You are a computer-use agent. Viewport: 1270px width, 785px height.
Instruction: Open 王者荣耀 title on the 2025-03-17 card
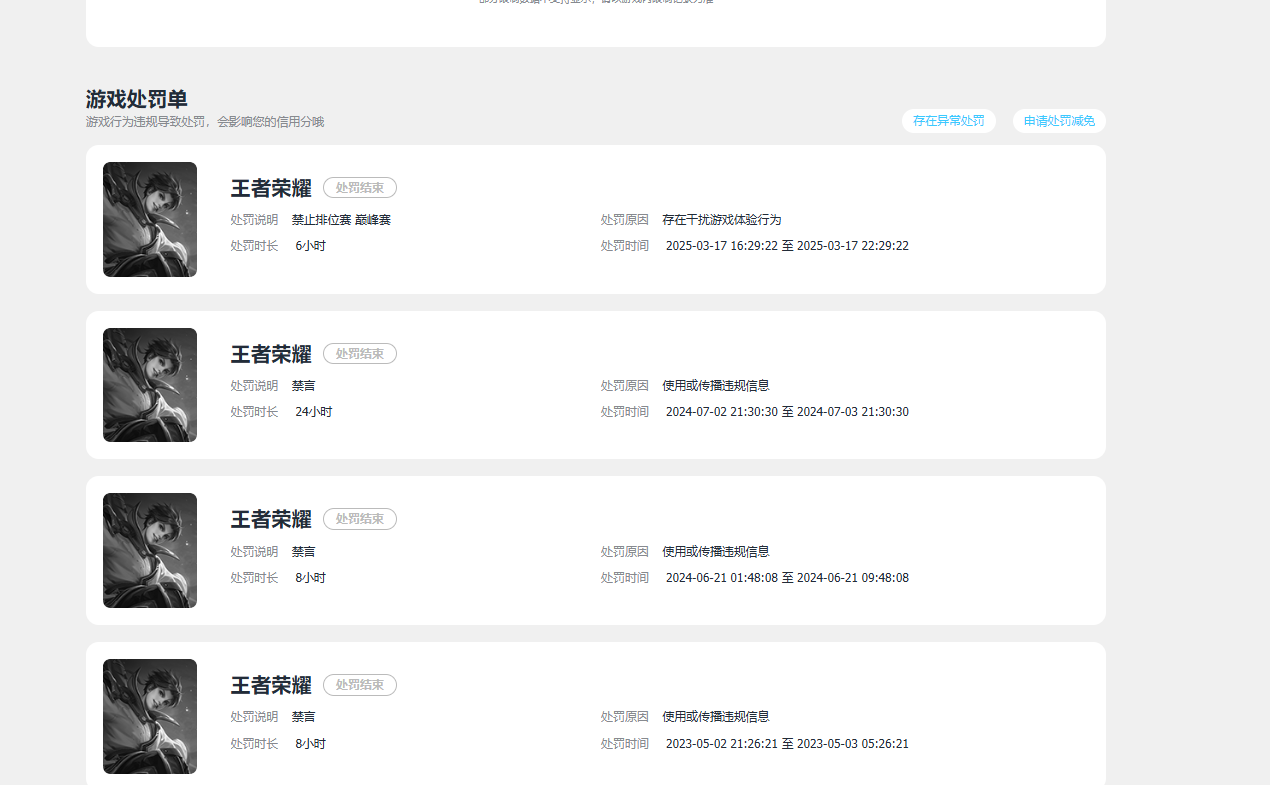[x=271, y=188]
